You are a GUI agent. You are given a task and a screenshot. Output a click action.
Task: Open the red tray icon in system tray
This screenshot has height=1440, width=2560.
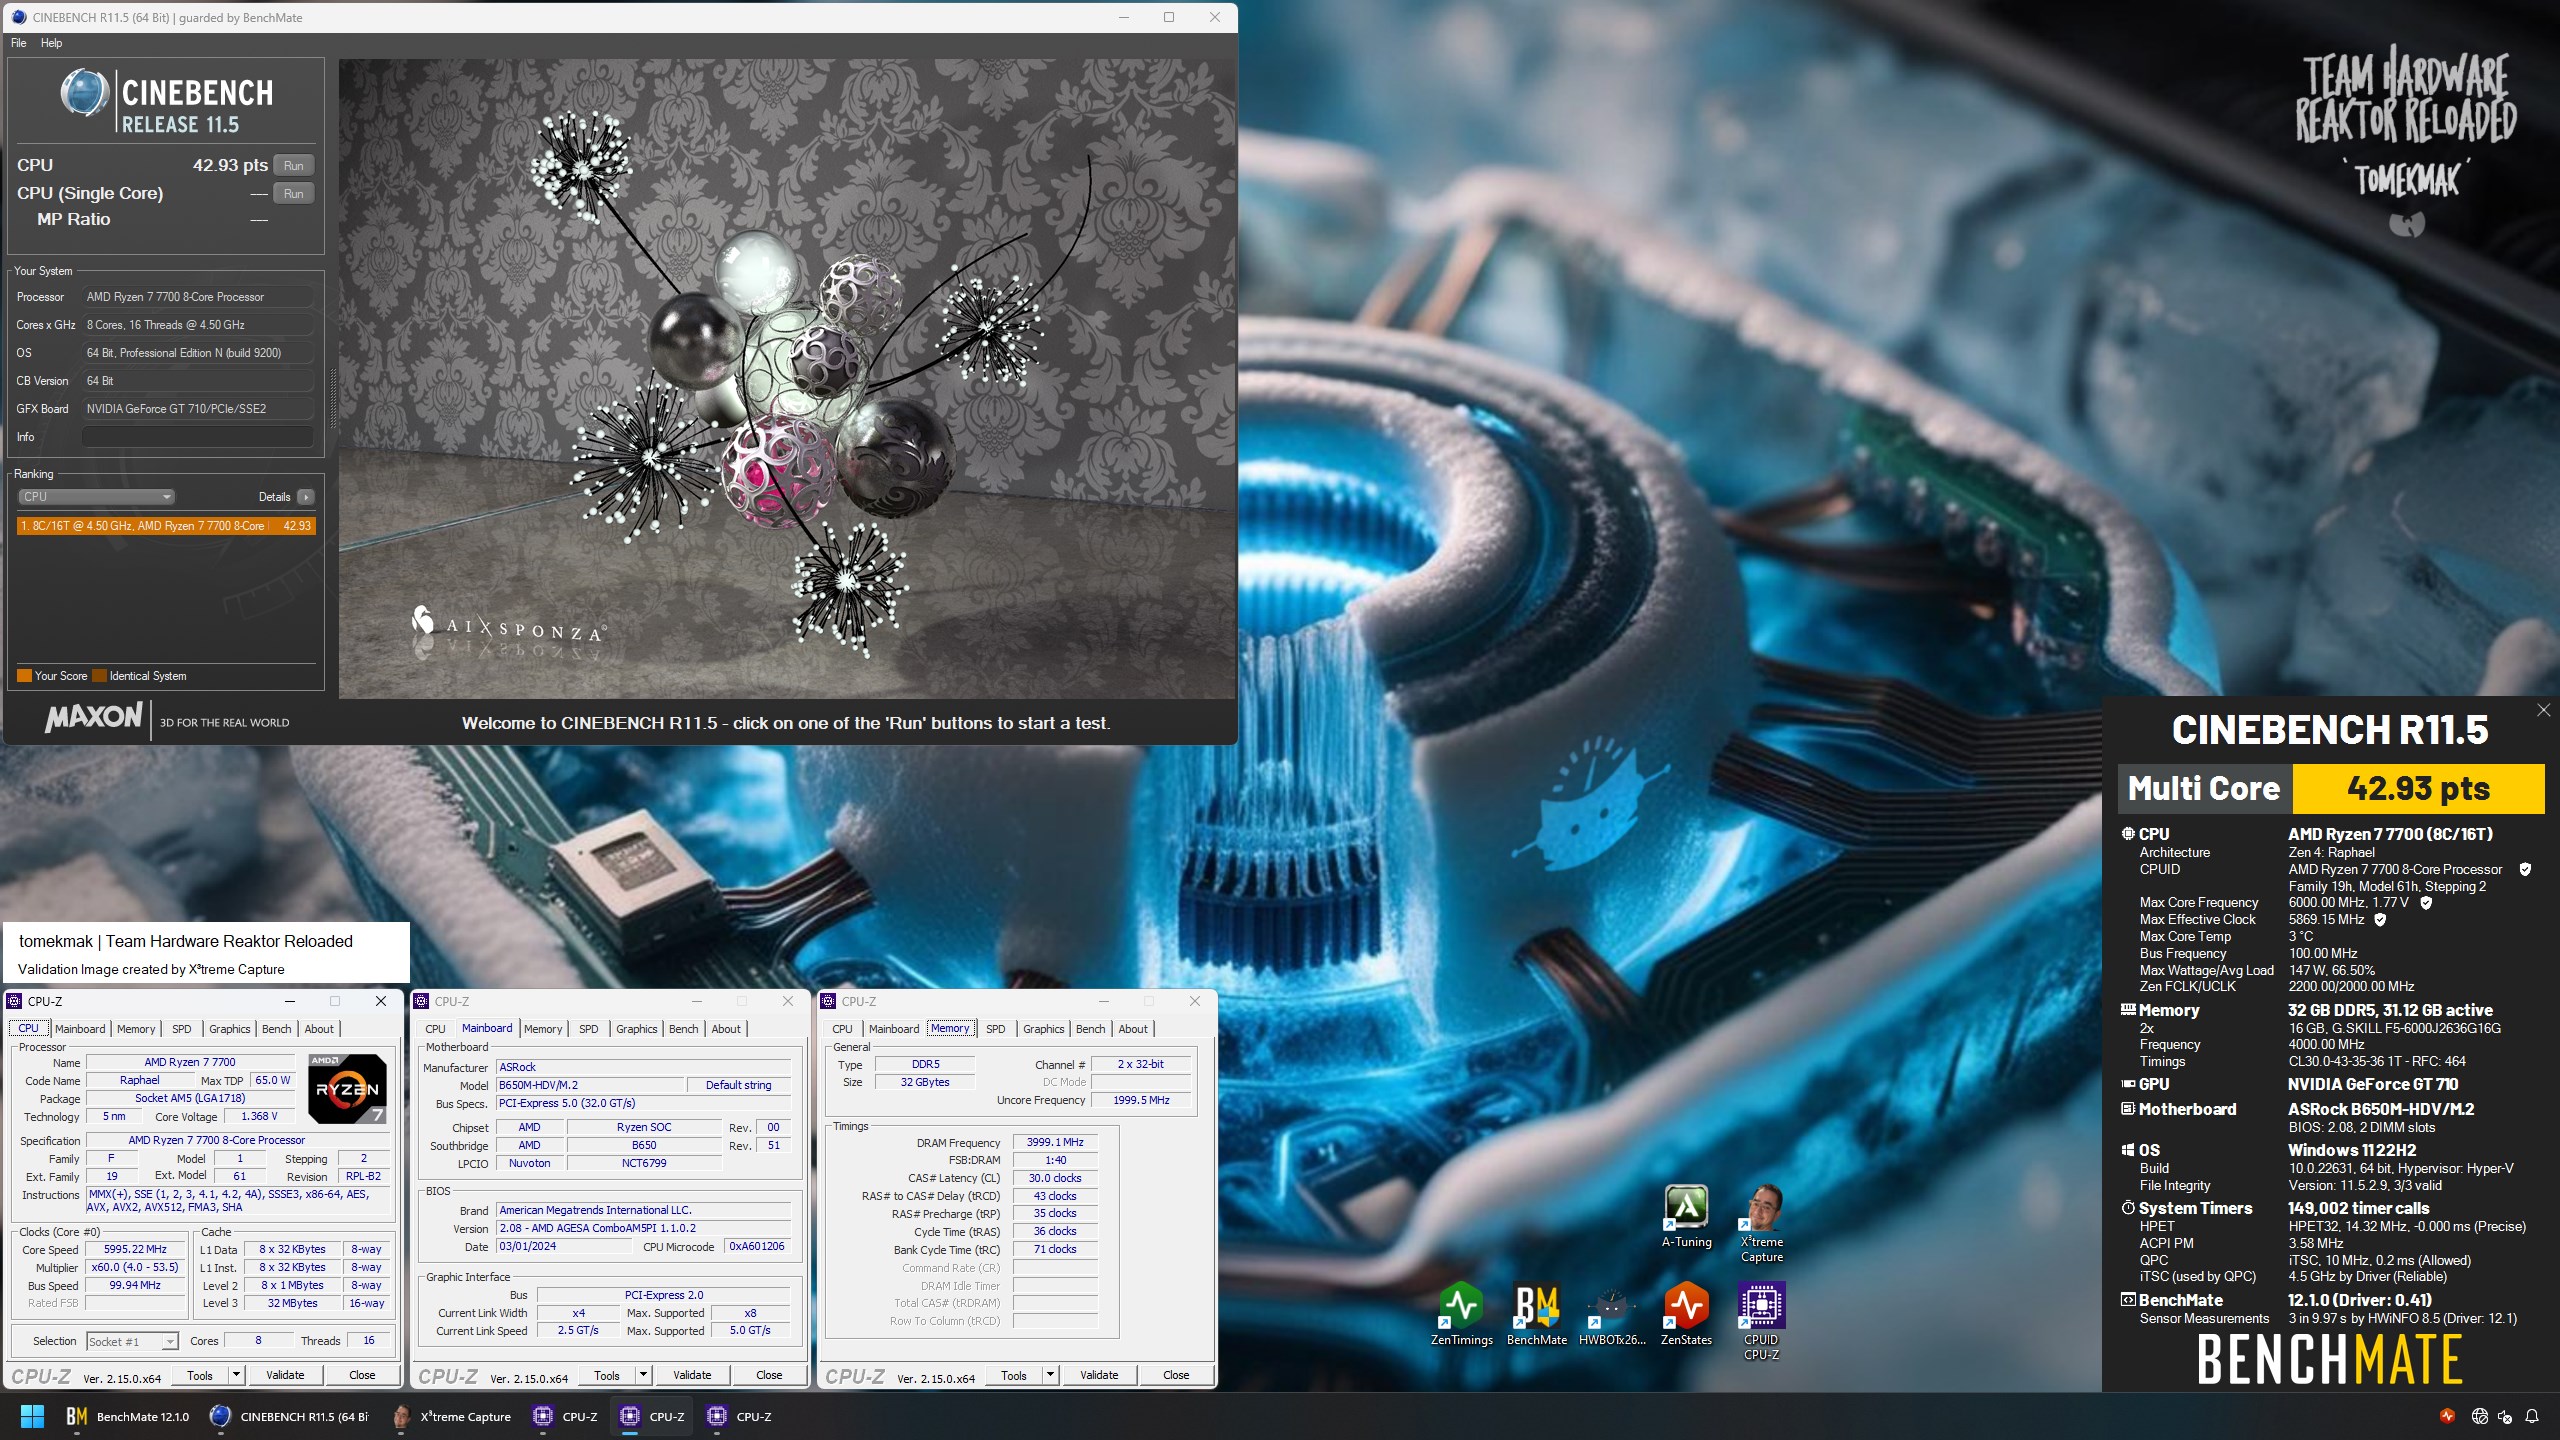[2447, 1416]
